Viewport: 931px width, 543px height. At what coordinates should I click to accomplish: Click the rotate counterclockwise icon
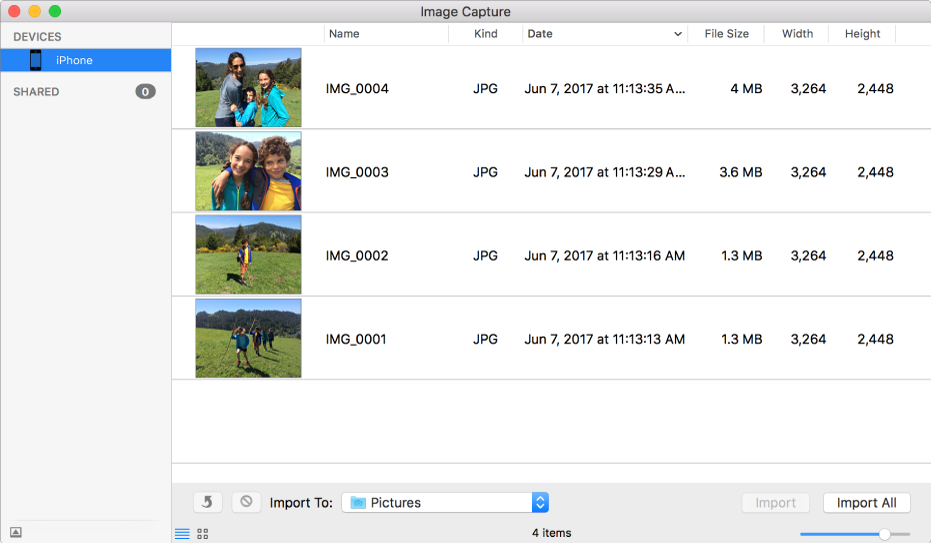[x=207, y=502]
